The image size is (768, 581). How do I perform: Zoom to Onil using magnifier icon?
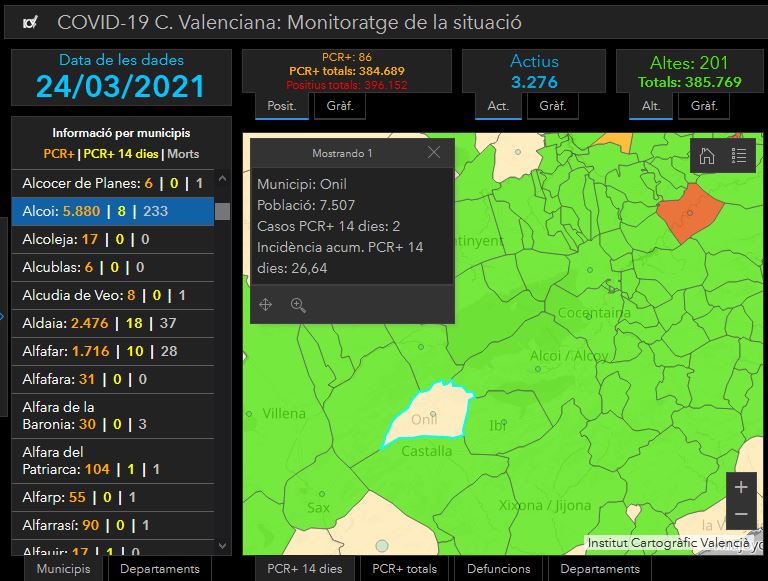[298, 305]
